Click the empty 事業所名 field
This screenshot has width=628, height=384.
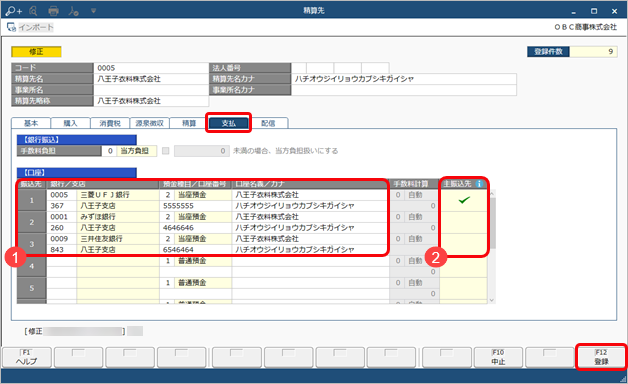point(151,90)
